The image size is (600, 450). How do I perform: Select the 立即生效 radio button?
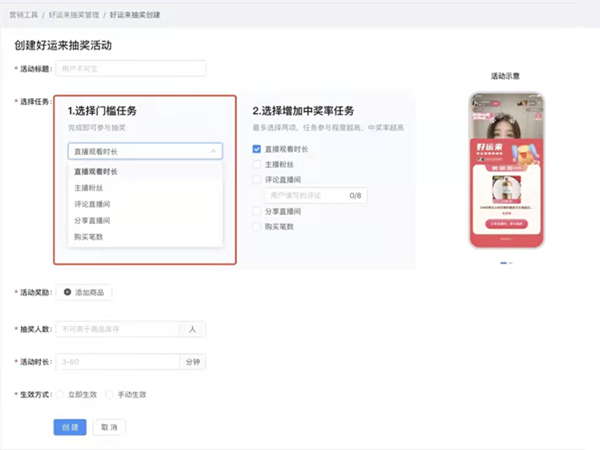61,395
